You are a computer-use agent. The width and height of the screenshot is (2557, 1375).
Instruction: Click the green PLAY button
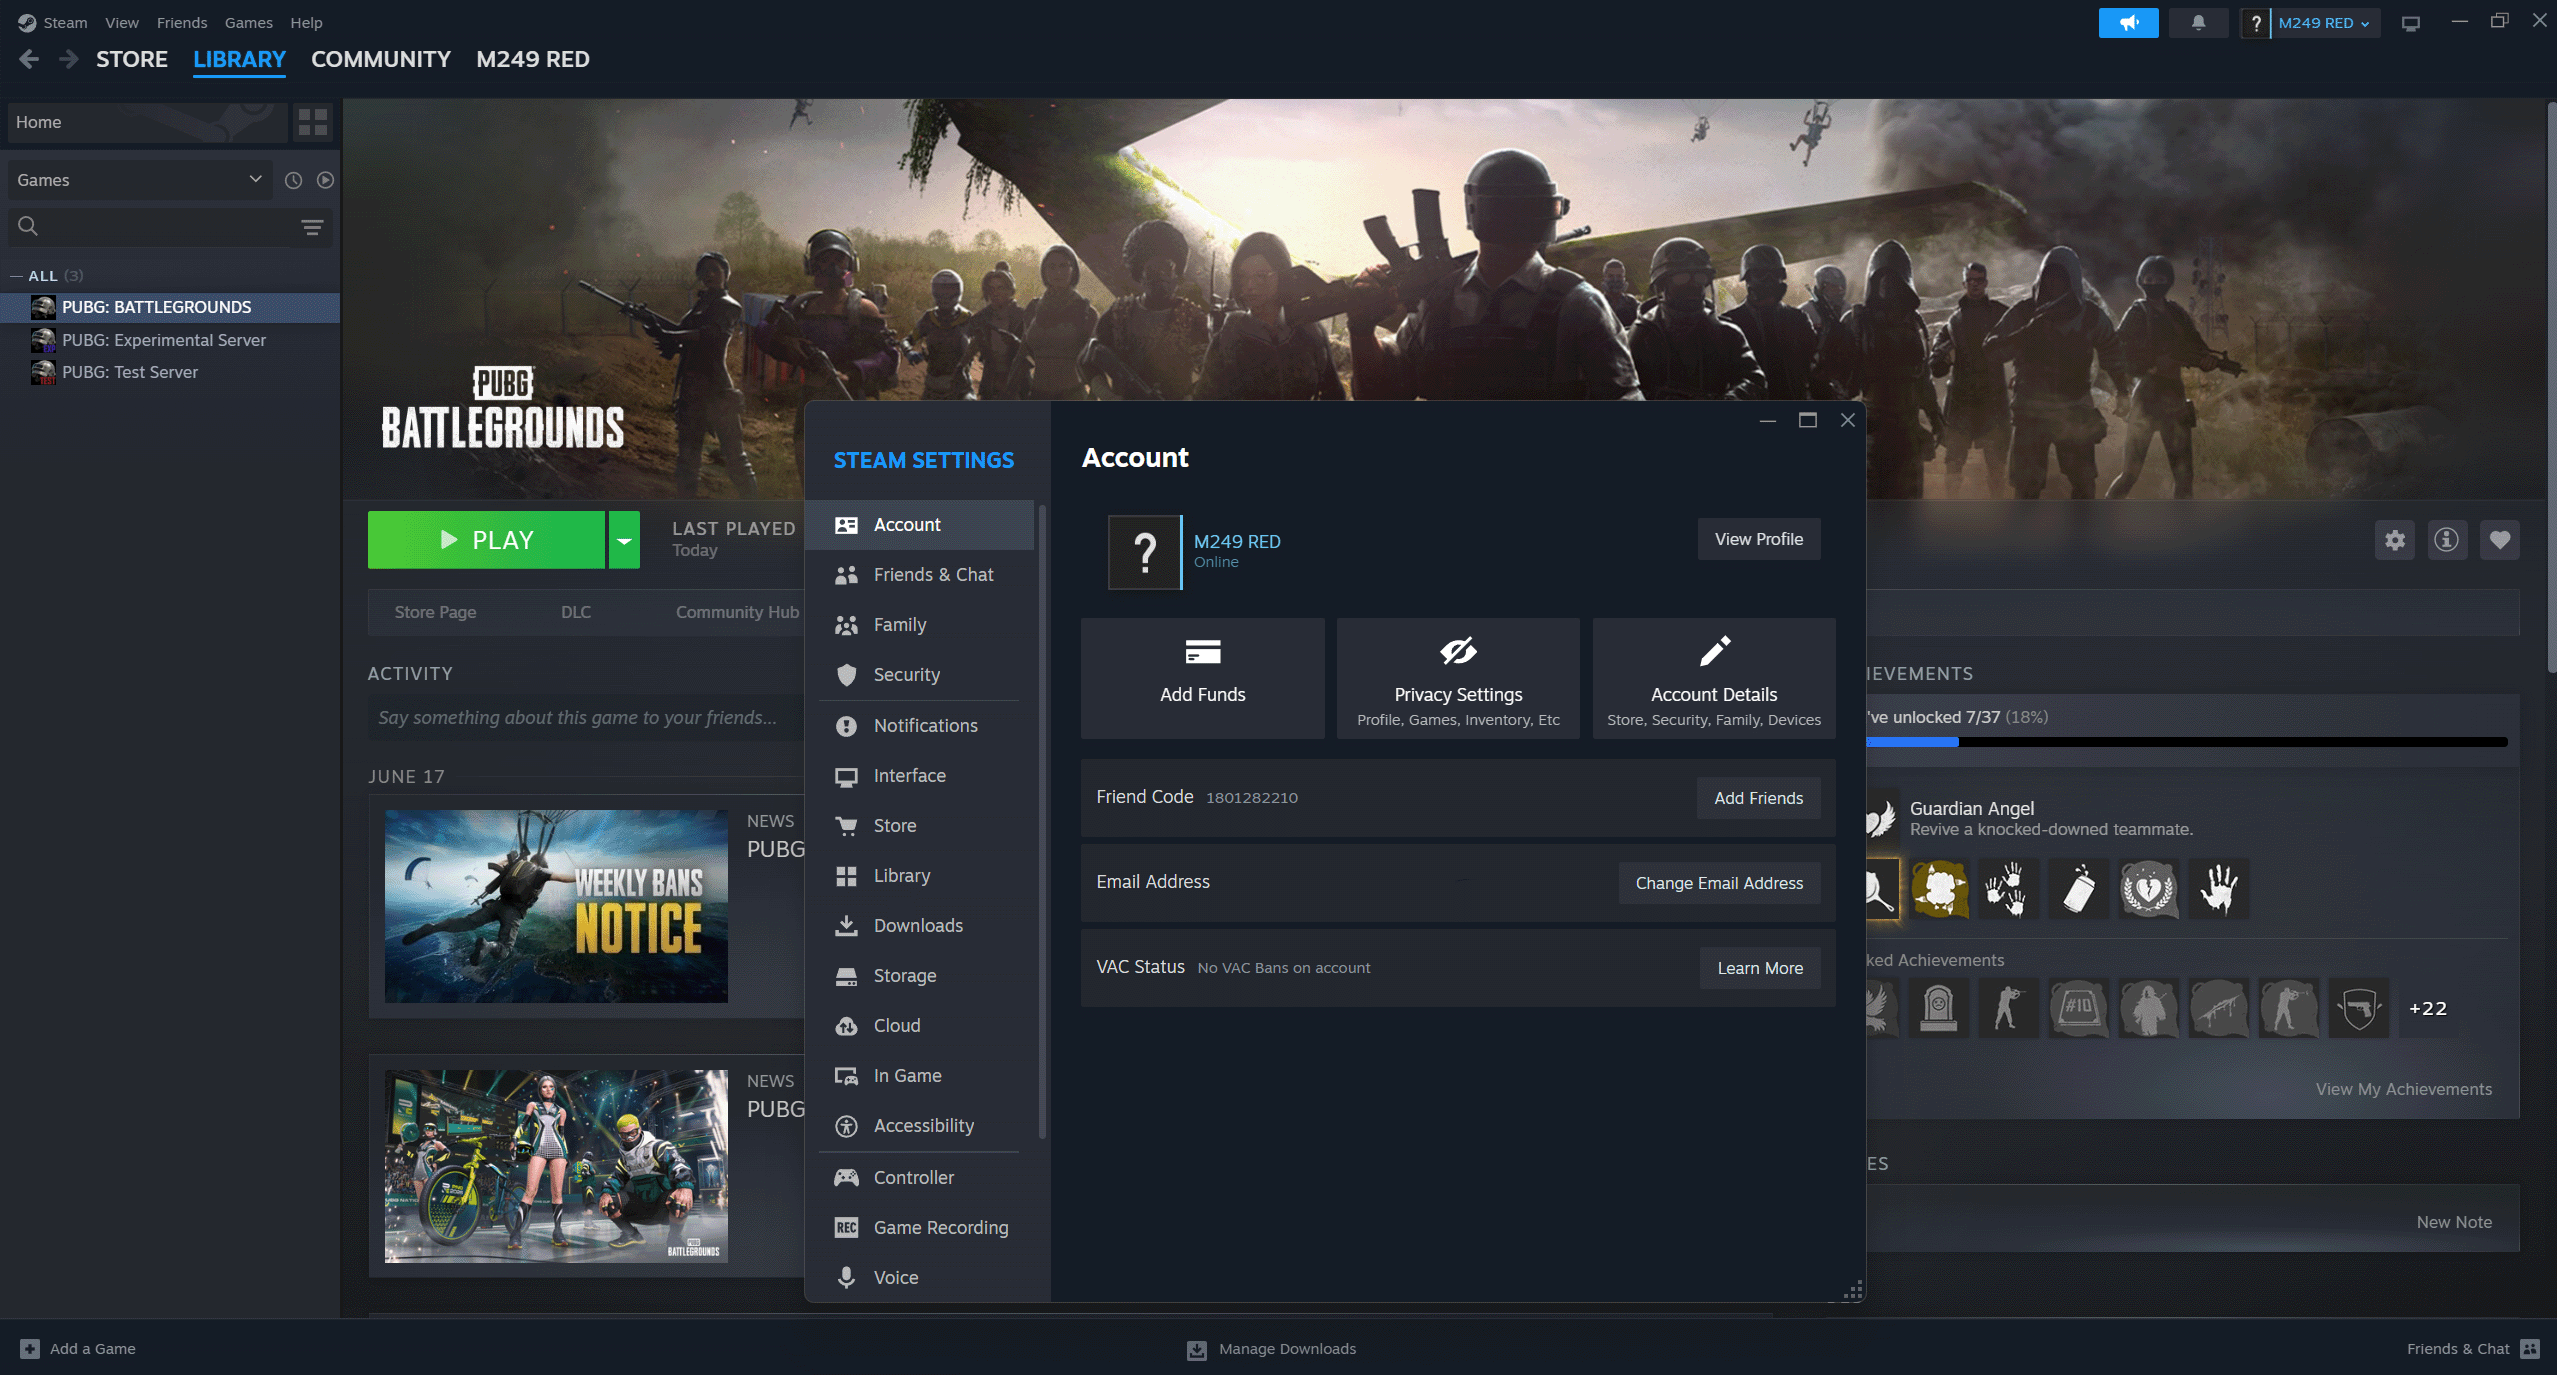click(486, 540)
